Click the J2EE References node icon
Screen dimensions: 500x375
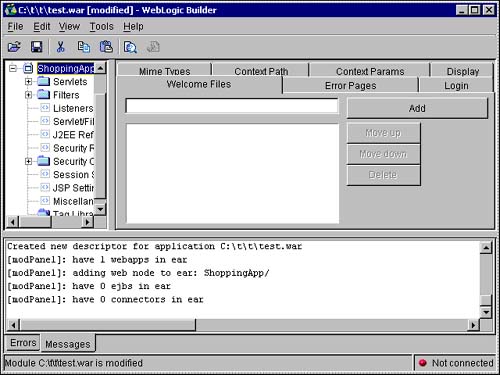45,134
